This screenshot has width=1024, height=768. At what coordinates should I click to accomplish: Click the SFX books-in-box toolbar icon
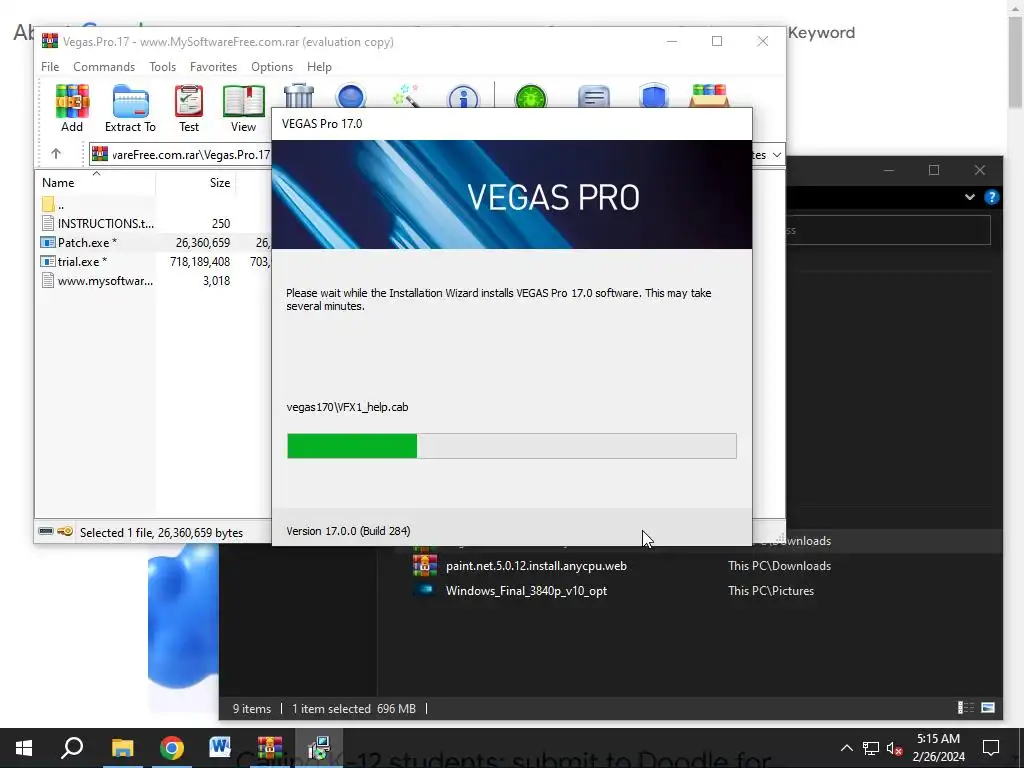[709, 95]
